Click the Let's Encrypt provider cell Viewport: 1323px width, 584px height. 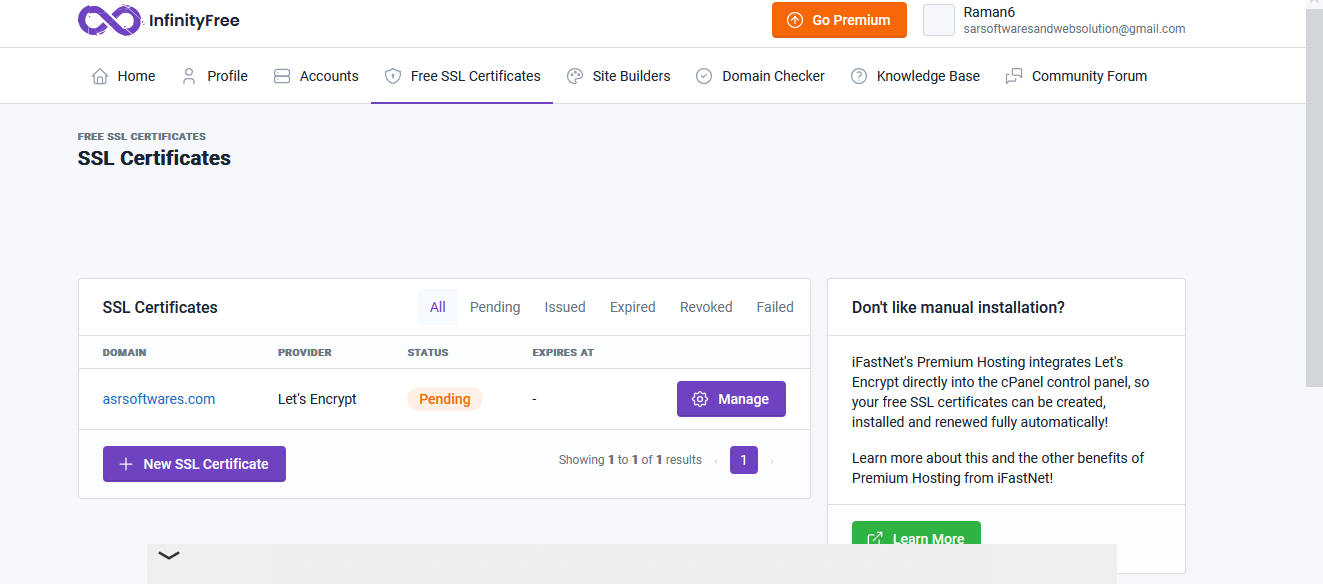click(x=317, y=399)
